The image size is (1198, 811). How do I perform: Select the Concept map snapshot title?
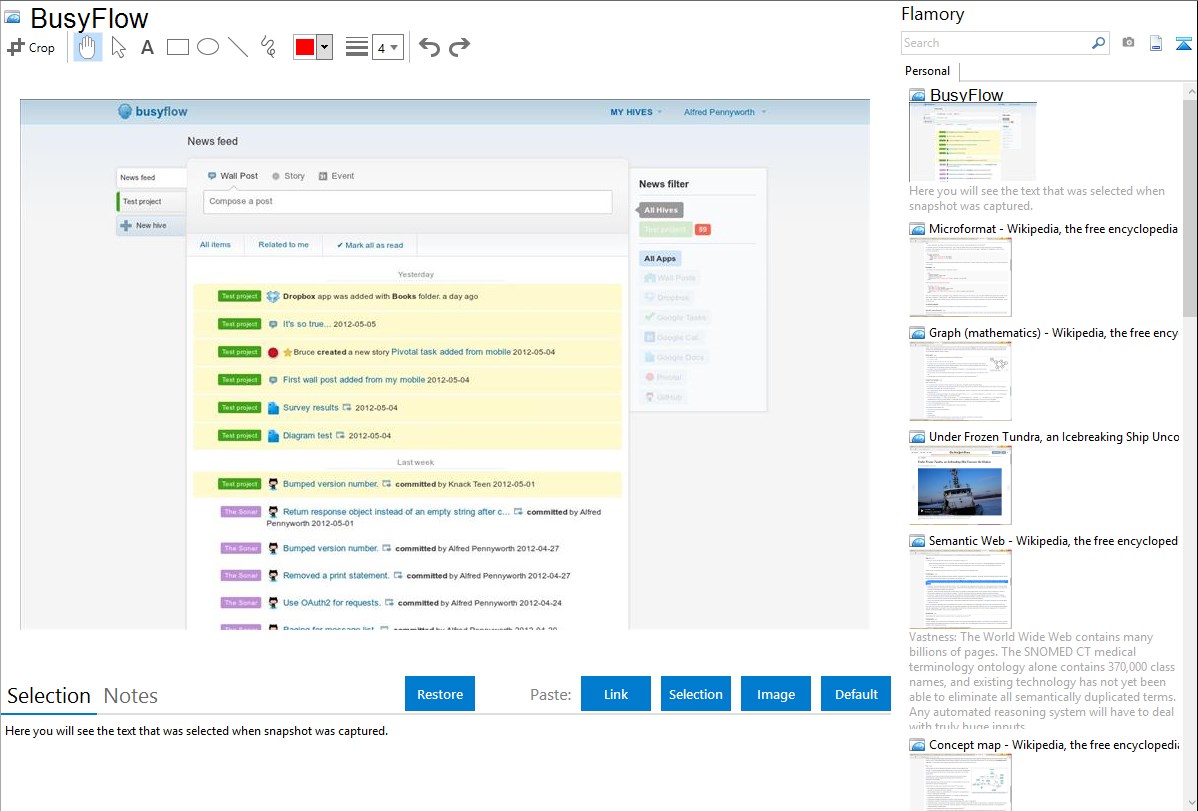coord(1054,744)
